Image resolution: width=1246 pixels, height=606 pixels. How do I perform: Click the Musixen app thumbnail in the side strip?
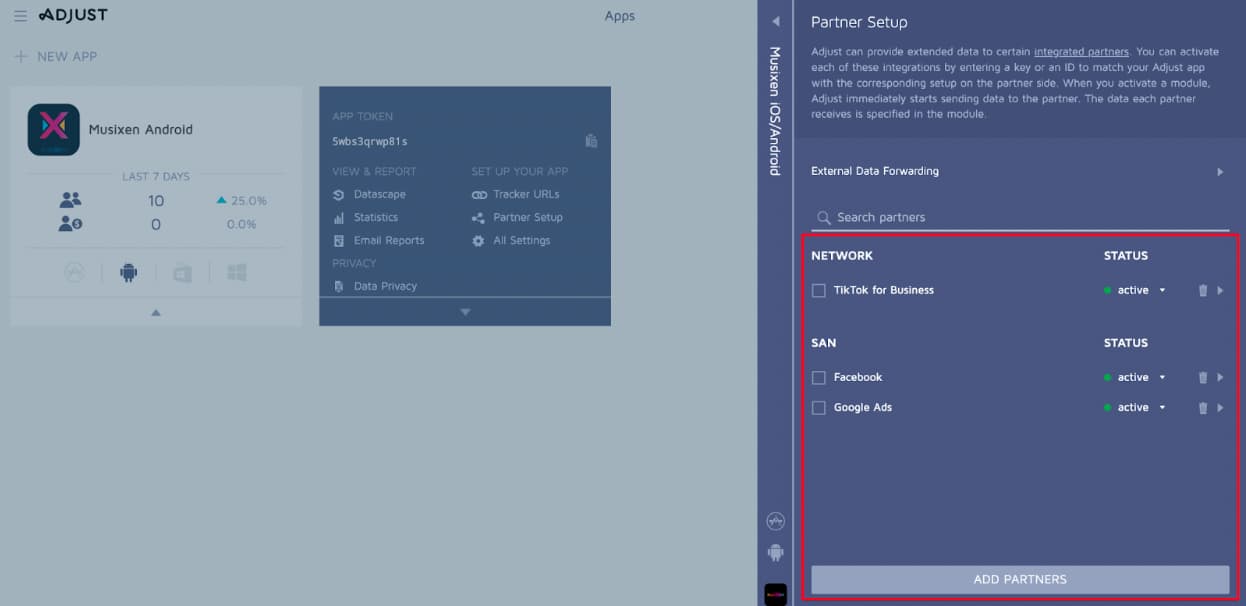coord(775,594)
